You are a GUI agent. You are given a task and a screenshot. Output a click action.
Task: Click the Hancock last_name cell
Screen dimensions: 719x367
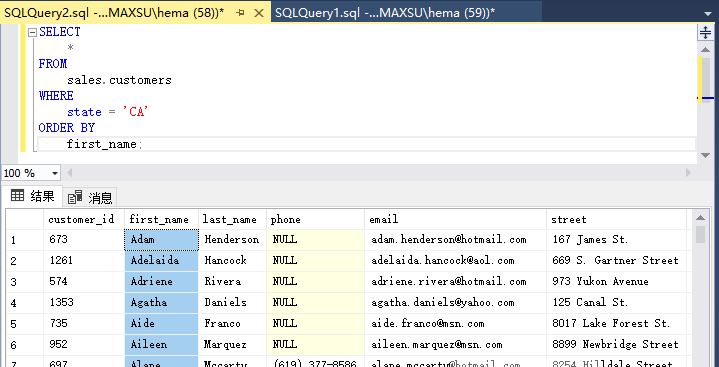tap(232, 261)
